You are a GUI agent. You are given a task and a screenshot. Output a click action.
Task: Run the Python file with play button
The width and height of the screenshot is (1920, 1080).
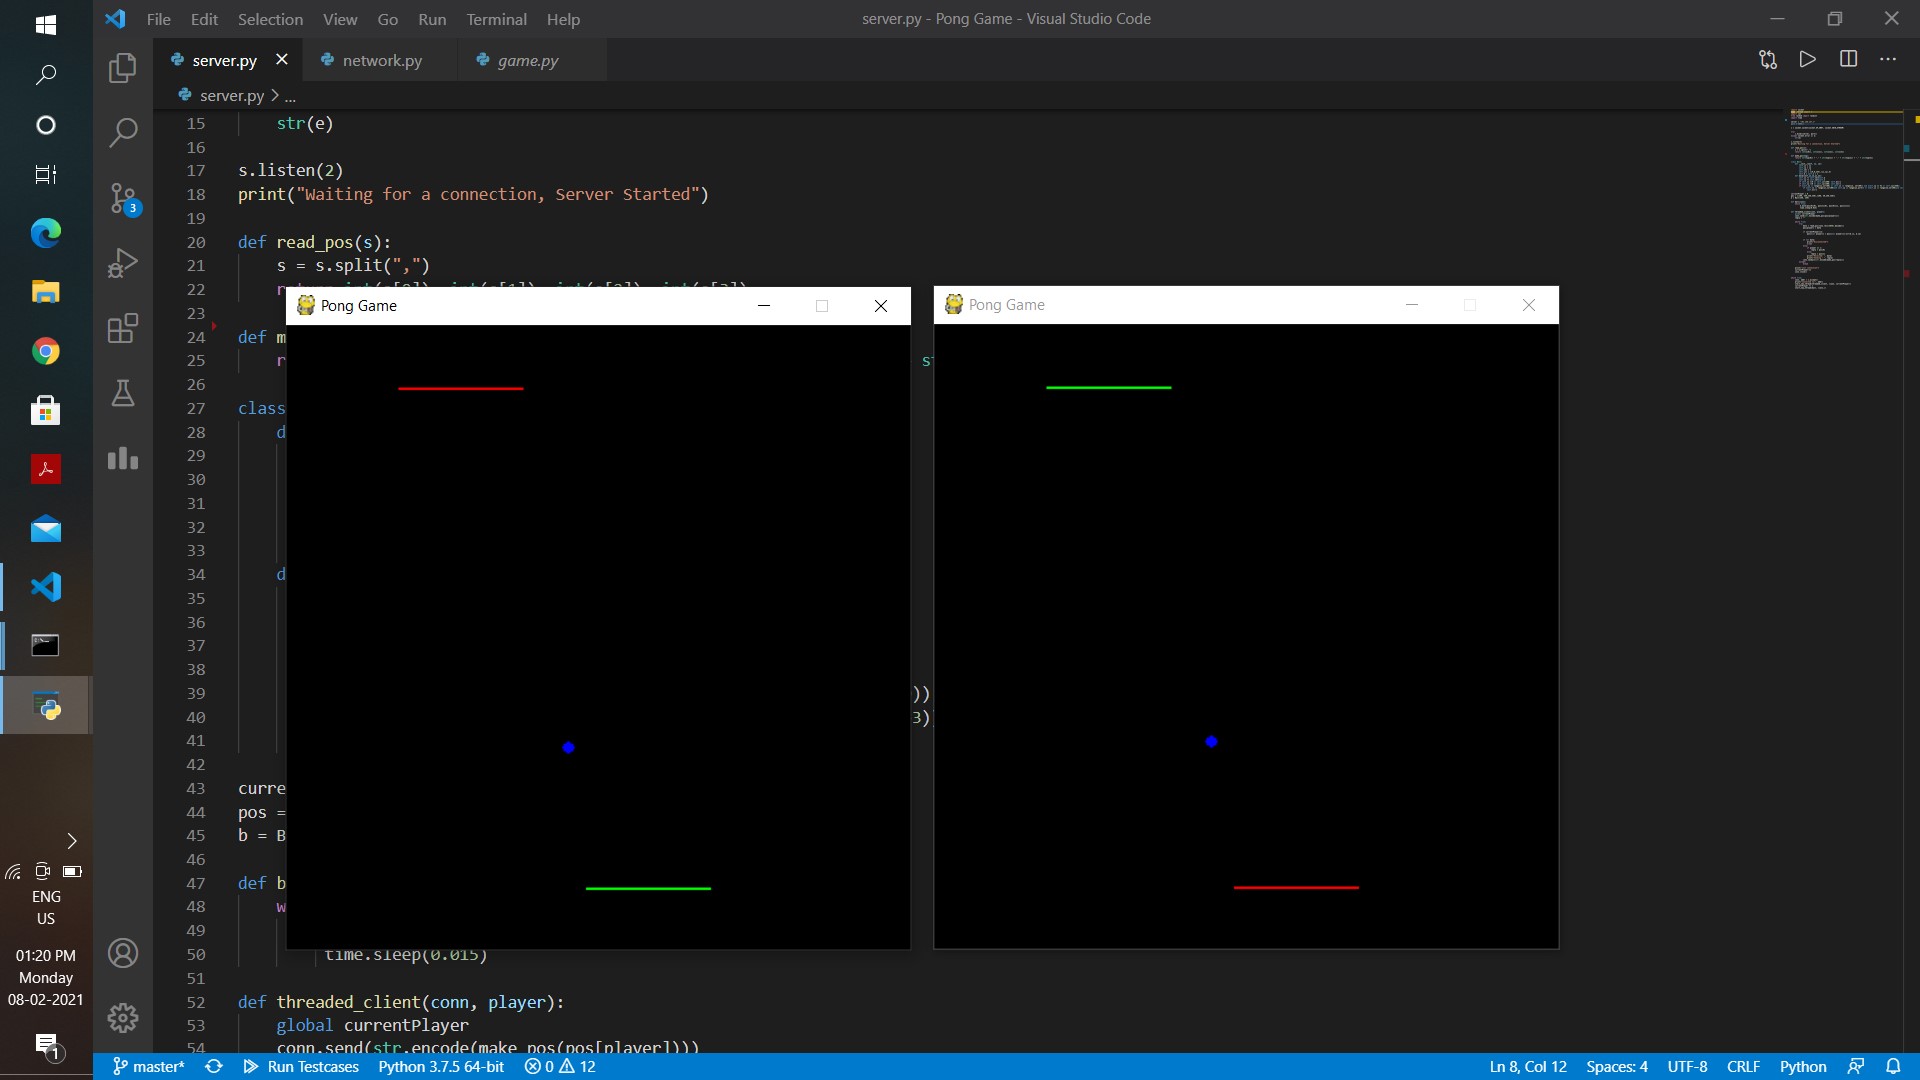tap(1807, 59)
